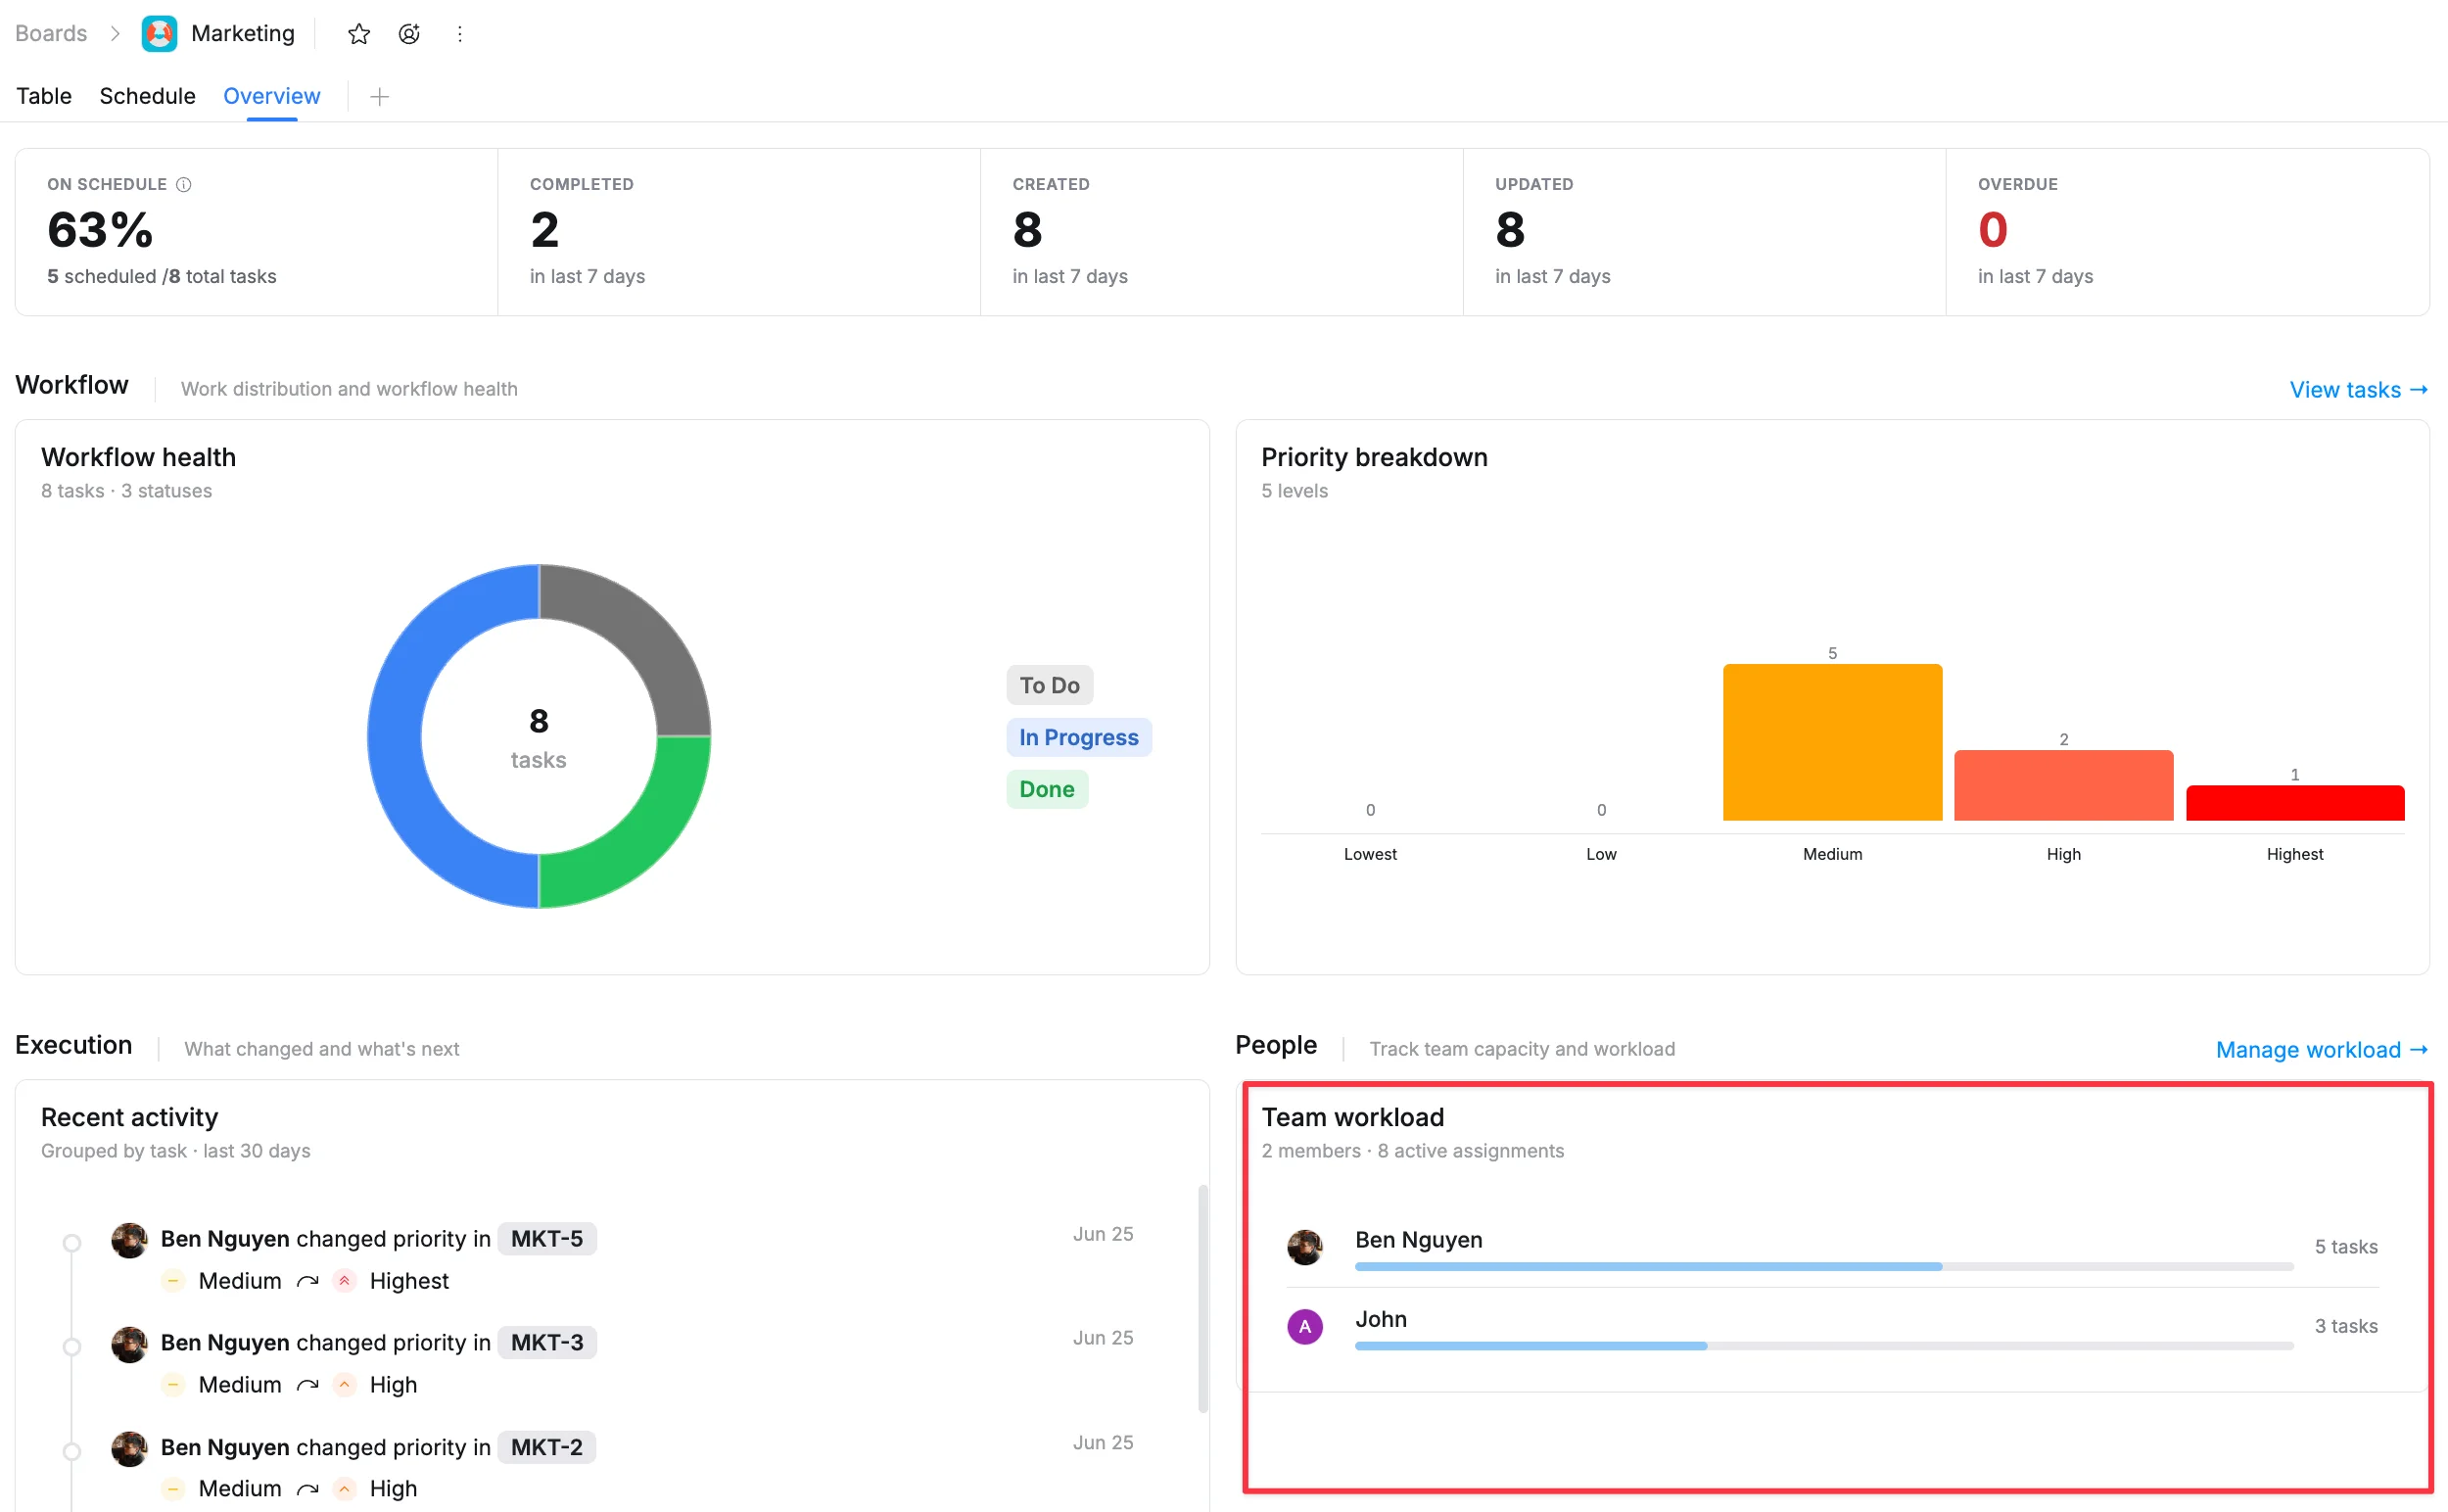Screen dimensions: 2448x1512
Task: Star the Marketing board as favorite
Action: [359, 34]
